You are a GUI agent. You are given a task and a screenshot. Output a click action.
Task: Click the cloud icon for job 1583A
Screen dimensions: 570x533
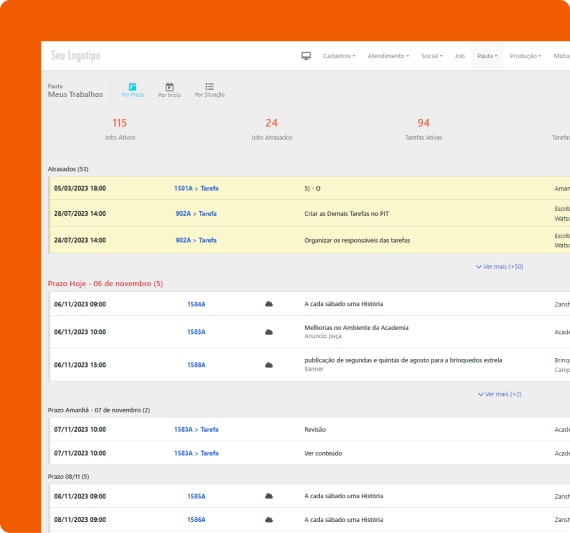(269, 332)
